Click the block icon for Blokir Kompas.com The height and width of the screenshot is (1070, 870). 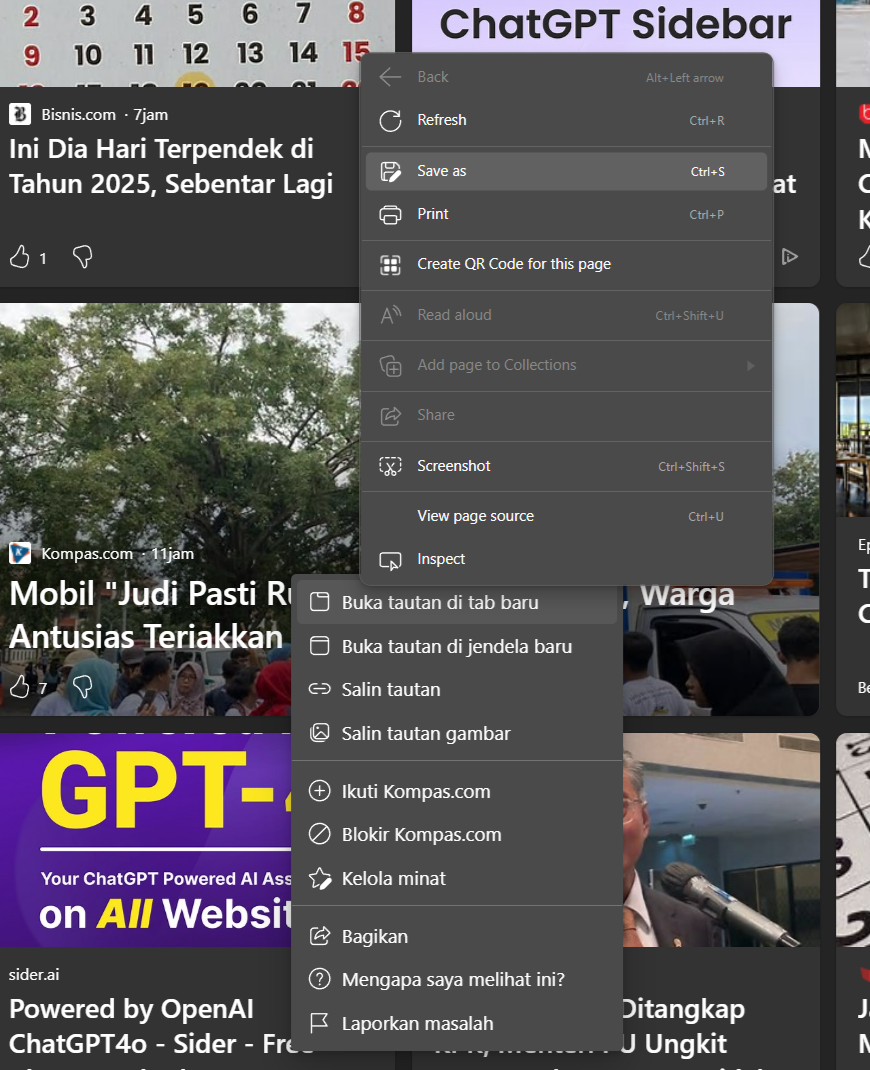pos(319,834)
